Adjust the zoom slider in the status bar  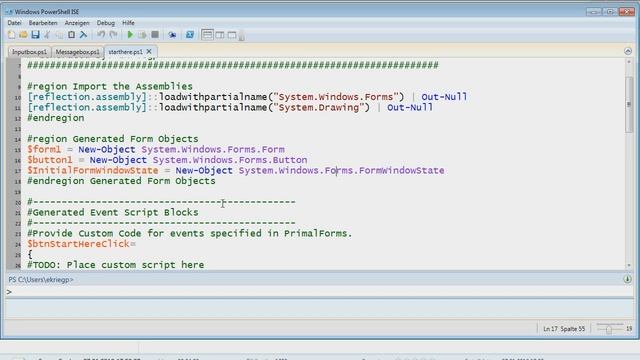pyautogui.click(x=609, y=329)
